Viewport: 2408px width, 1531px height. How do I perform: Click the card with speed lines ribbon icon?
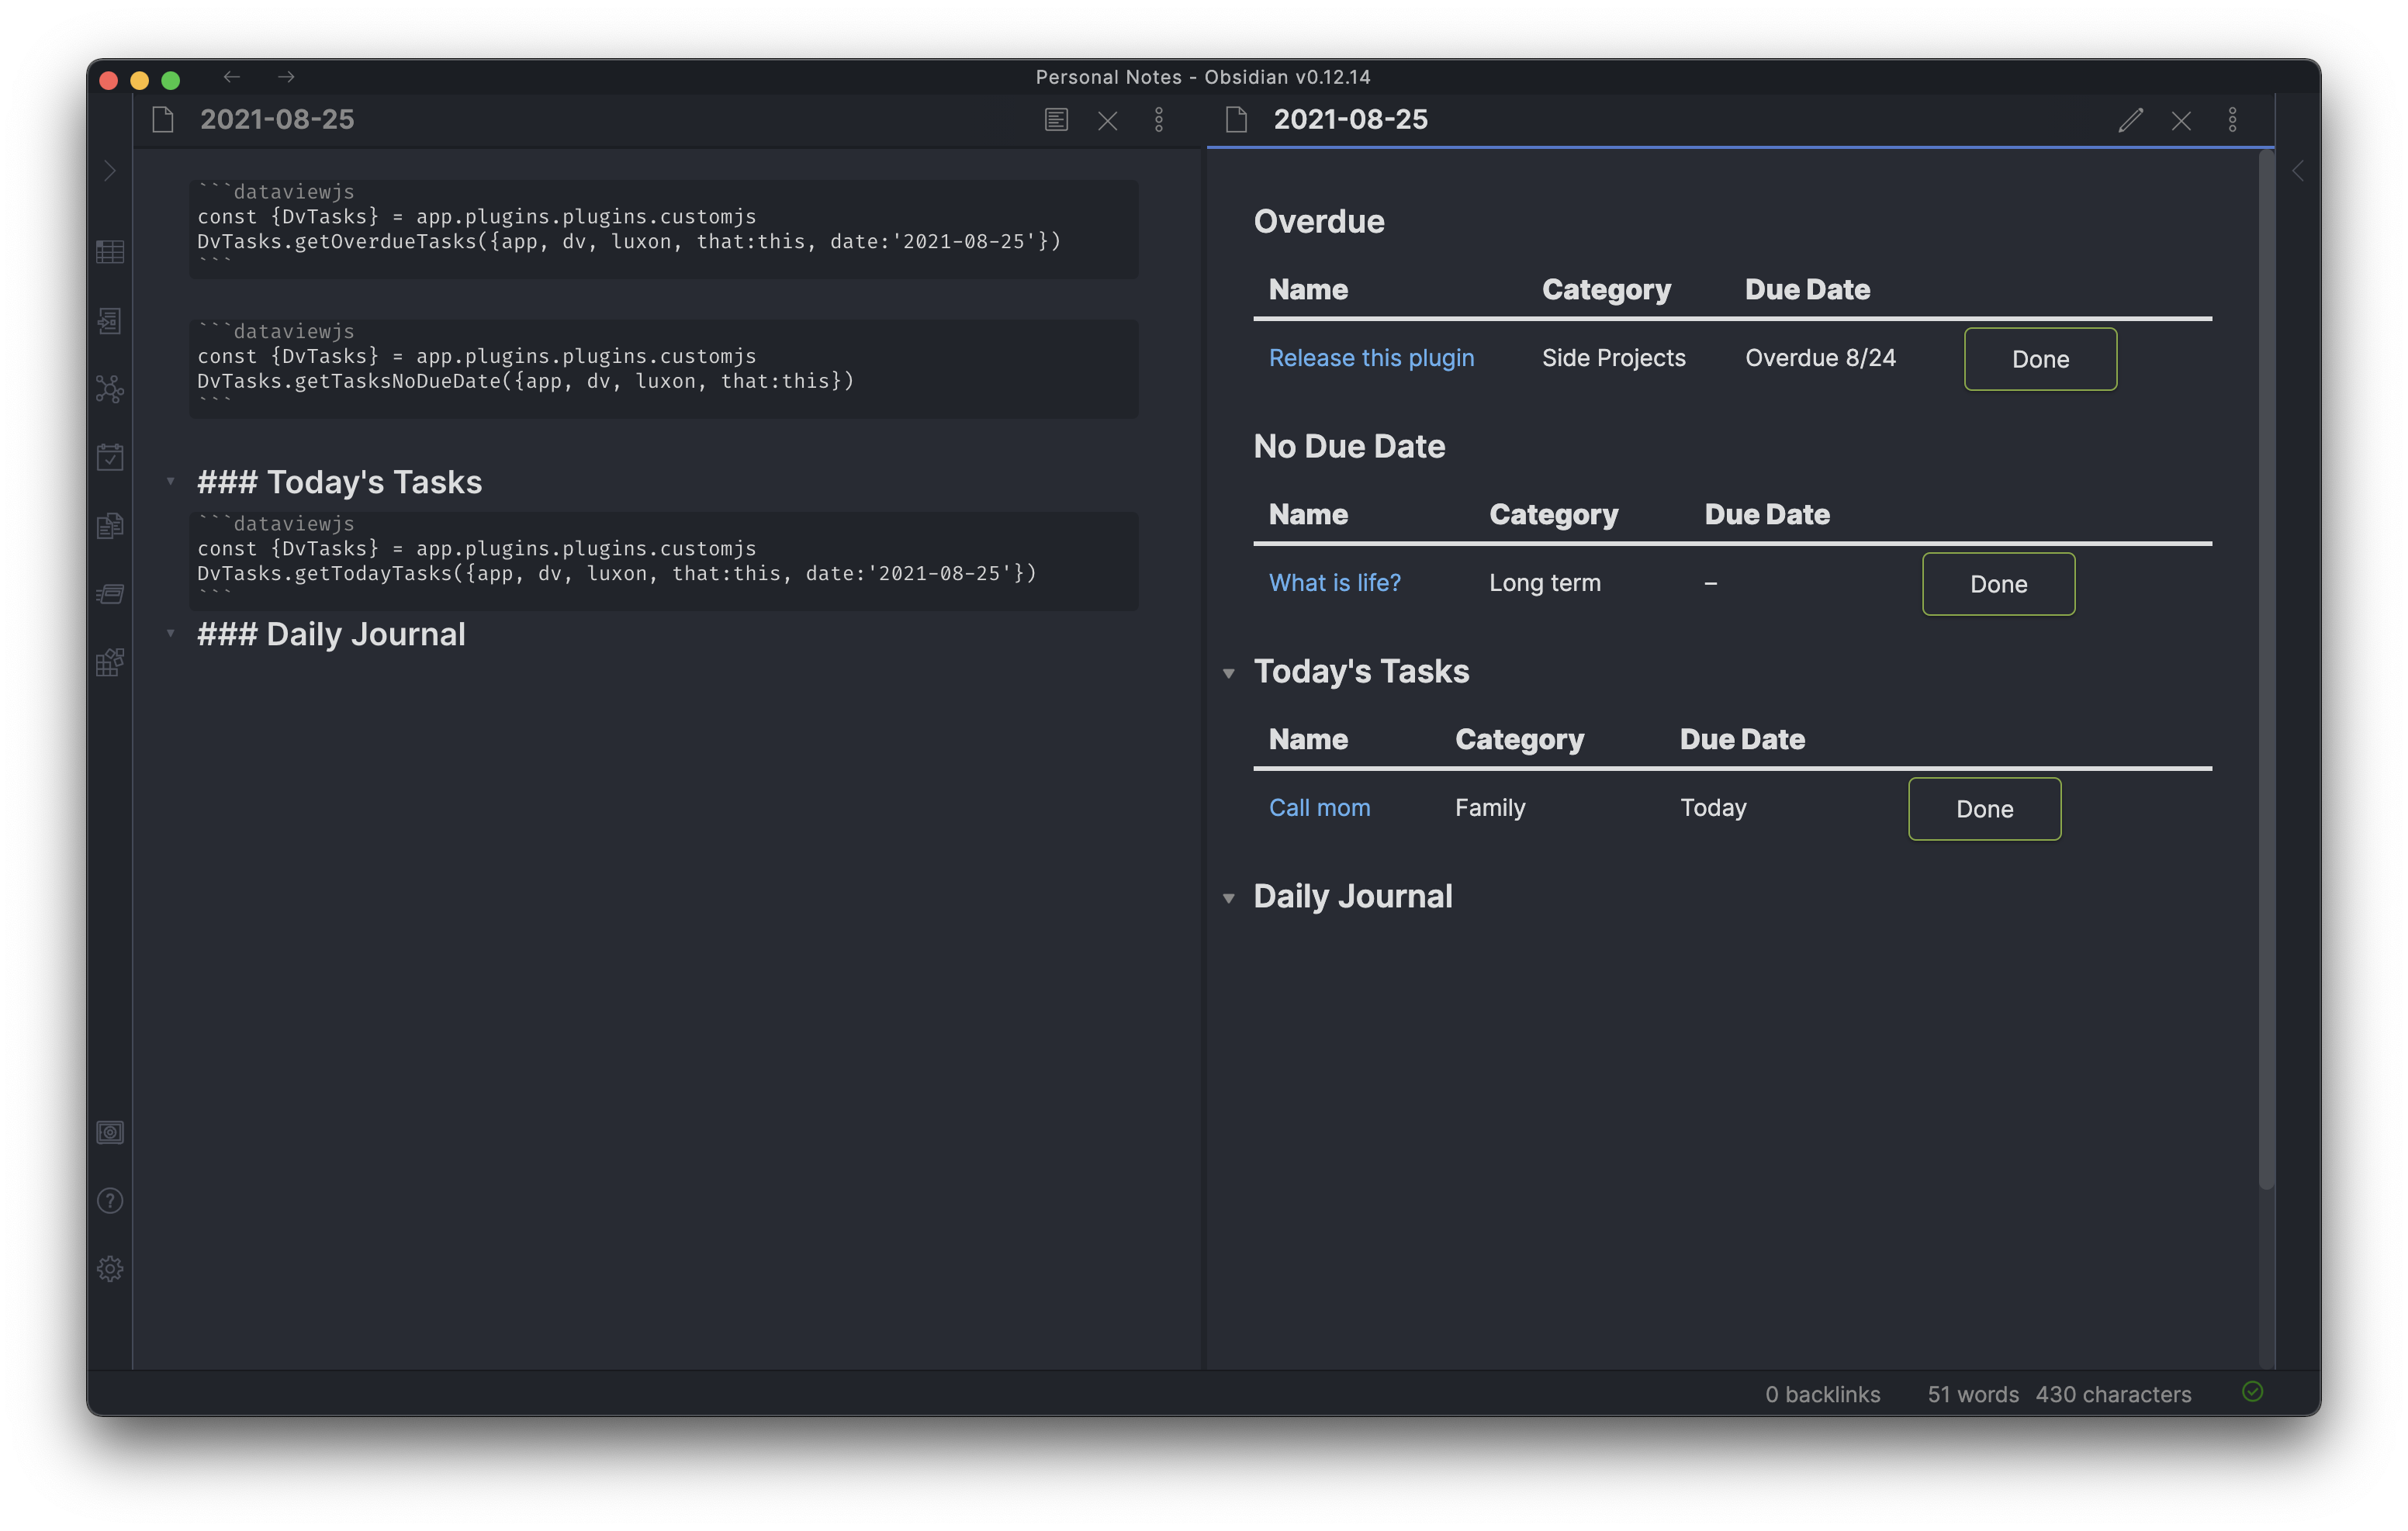[x=110, y=594]
